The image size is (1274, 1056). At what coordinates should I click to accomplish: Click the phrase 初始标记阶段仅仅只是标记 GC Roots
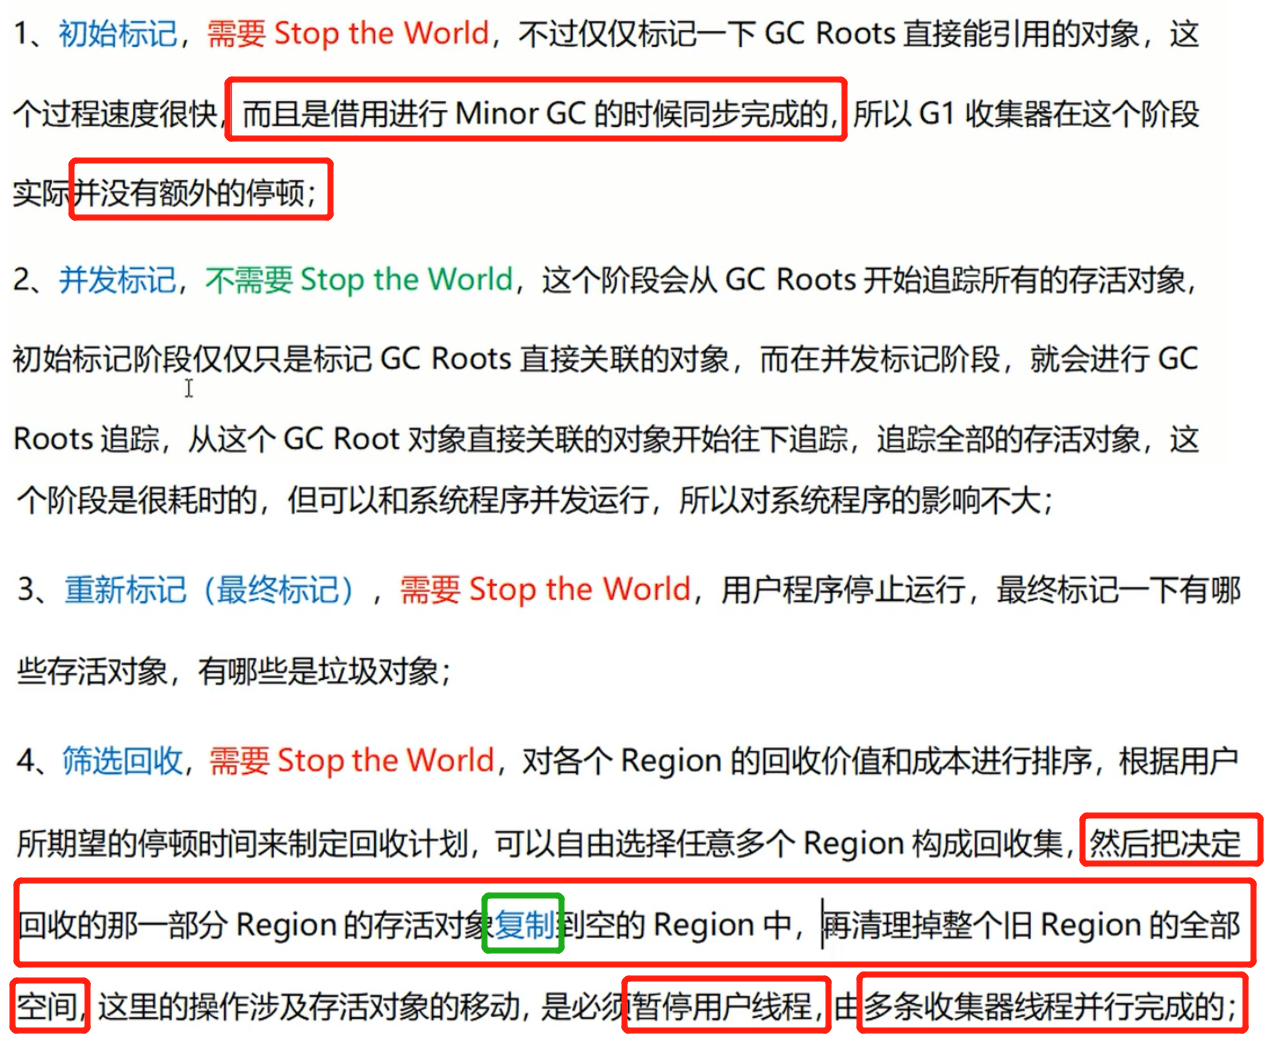(262, 359)
